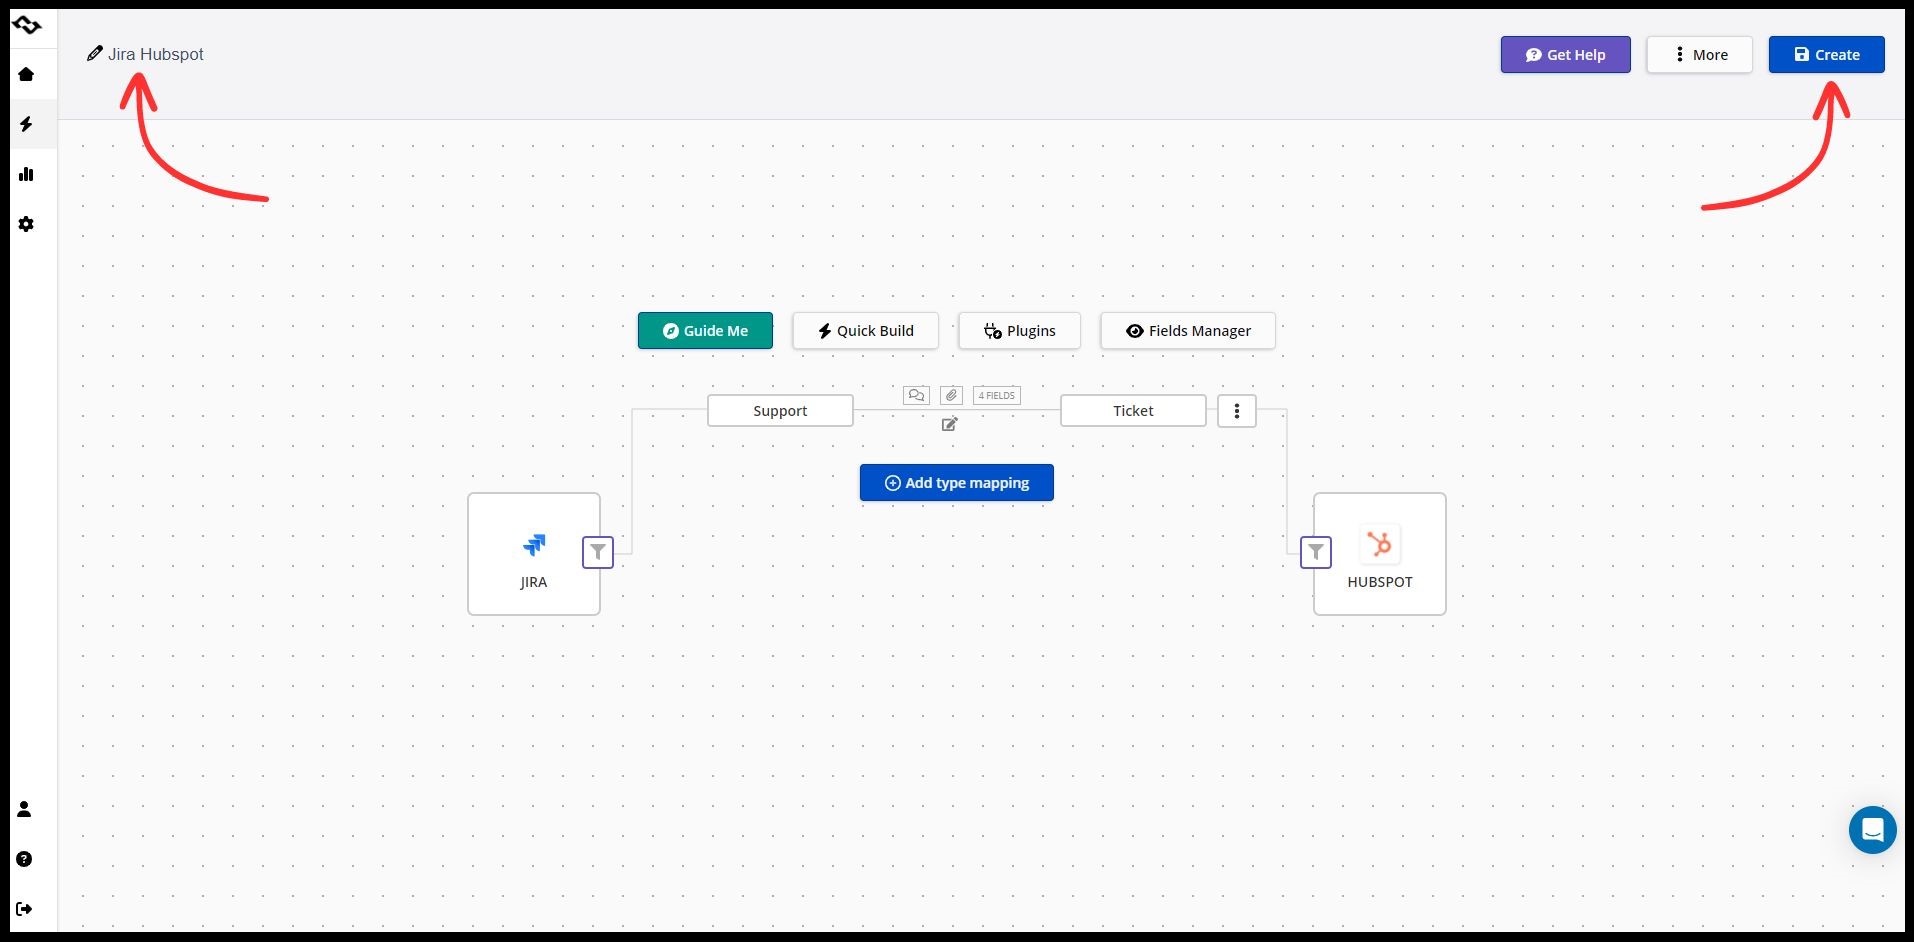Select the Support type box

(780, 411)
